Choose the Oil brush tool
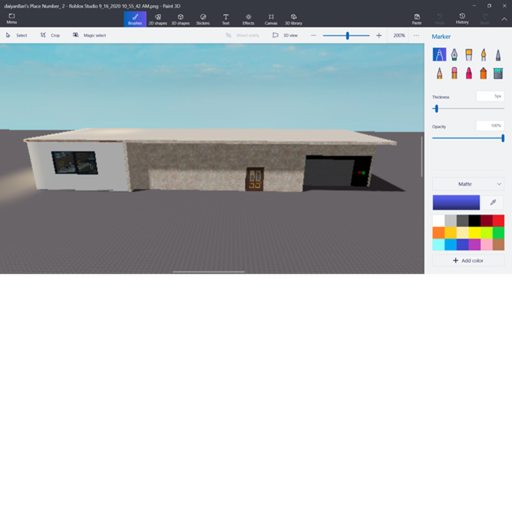Viewport: 512px width, 512px height. point(469,54)
